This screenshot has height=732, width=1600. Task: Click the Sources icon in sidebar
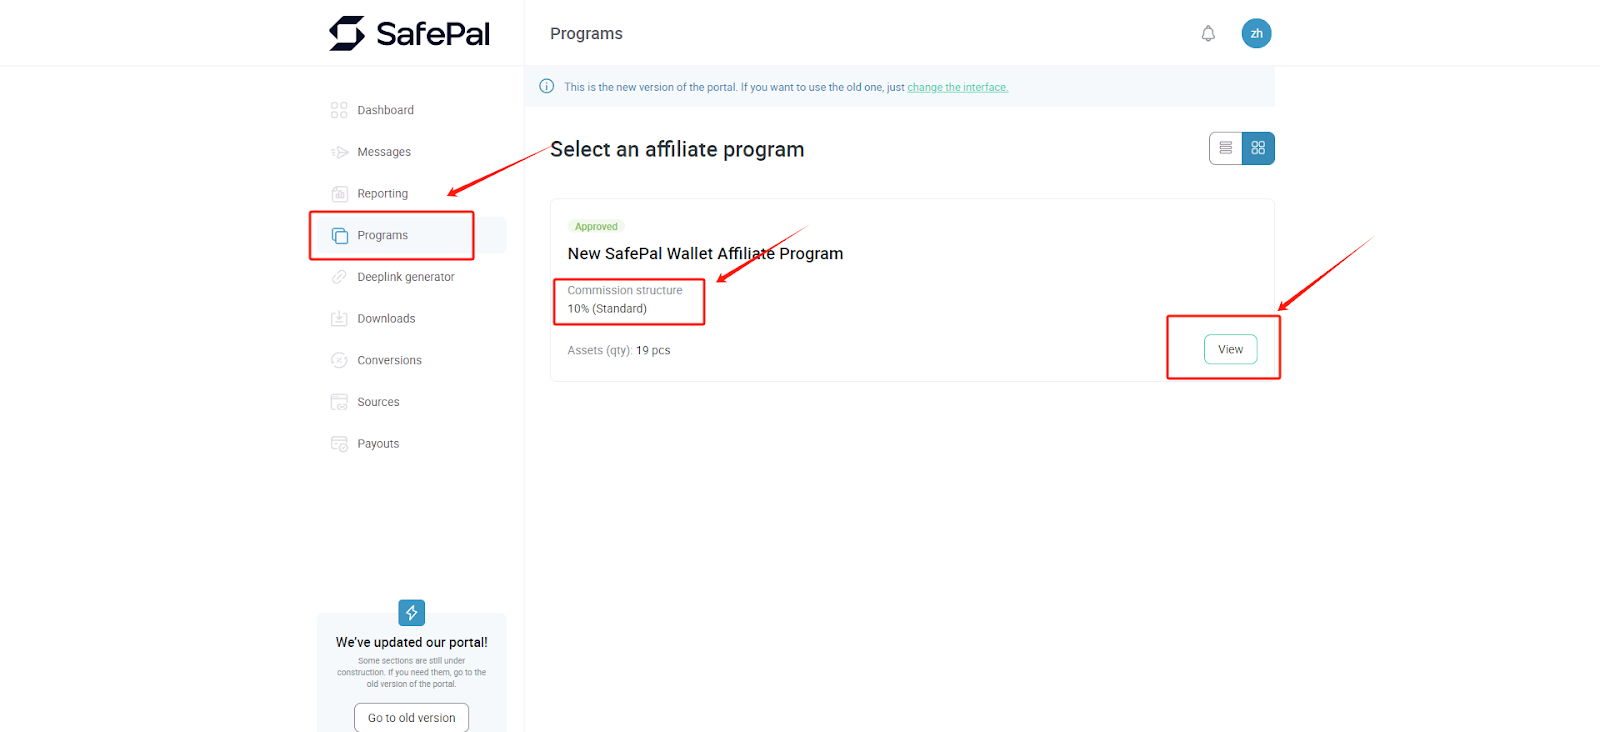339,402
